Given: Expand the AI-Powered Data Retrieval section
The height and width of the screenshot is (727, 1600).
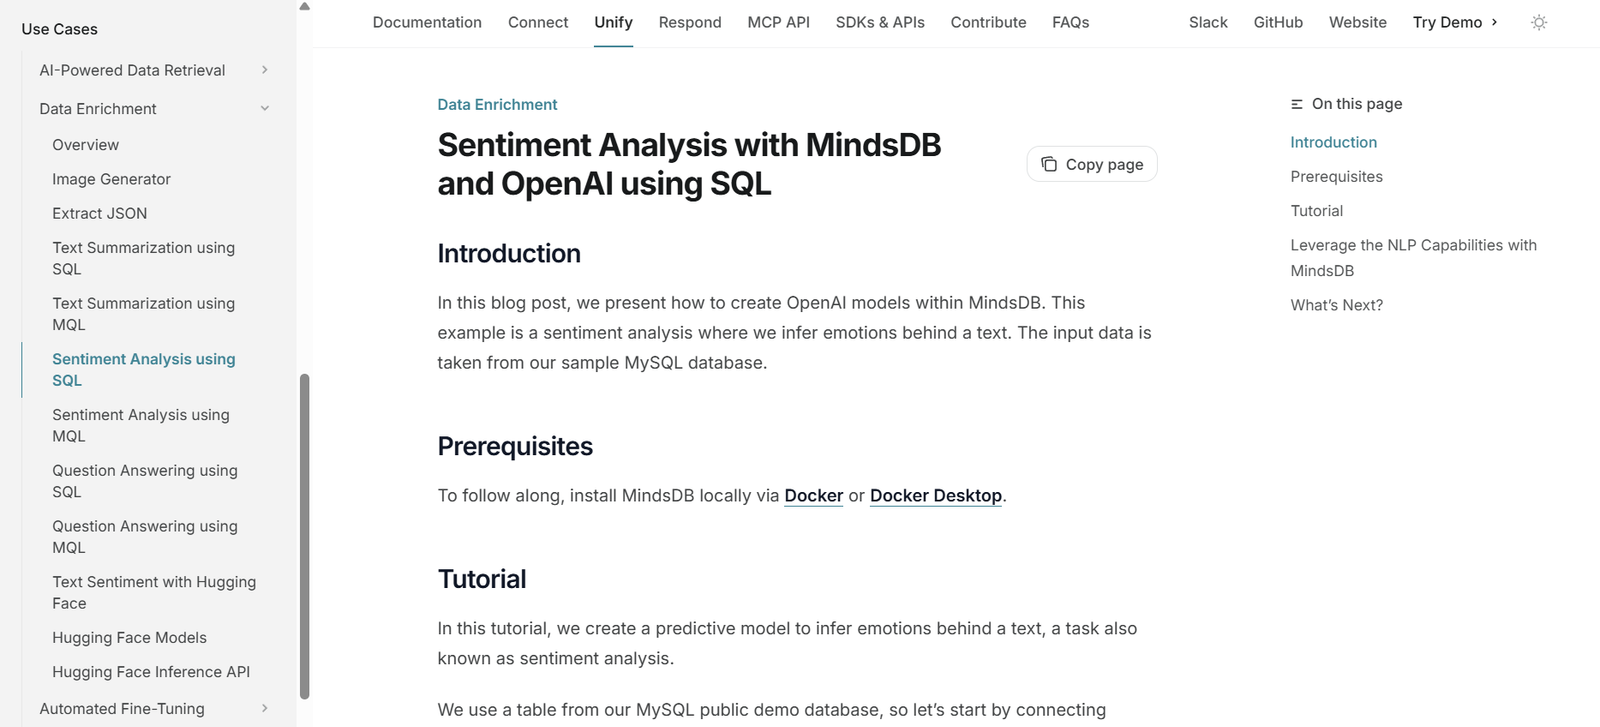Looking at the screenshot, I should click(265, 70).
